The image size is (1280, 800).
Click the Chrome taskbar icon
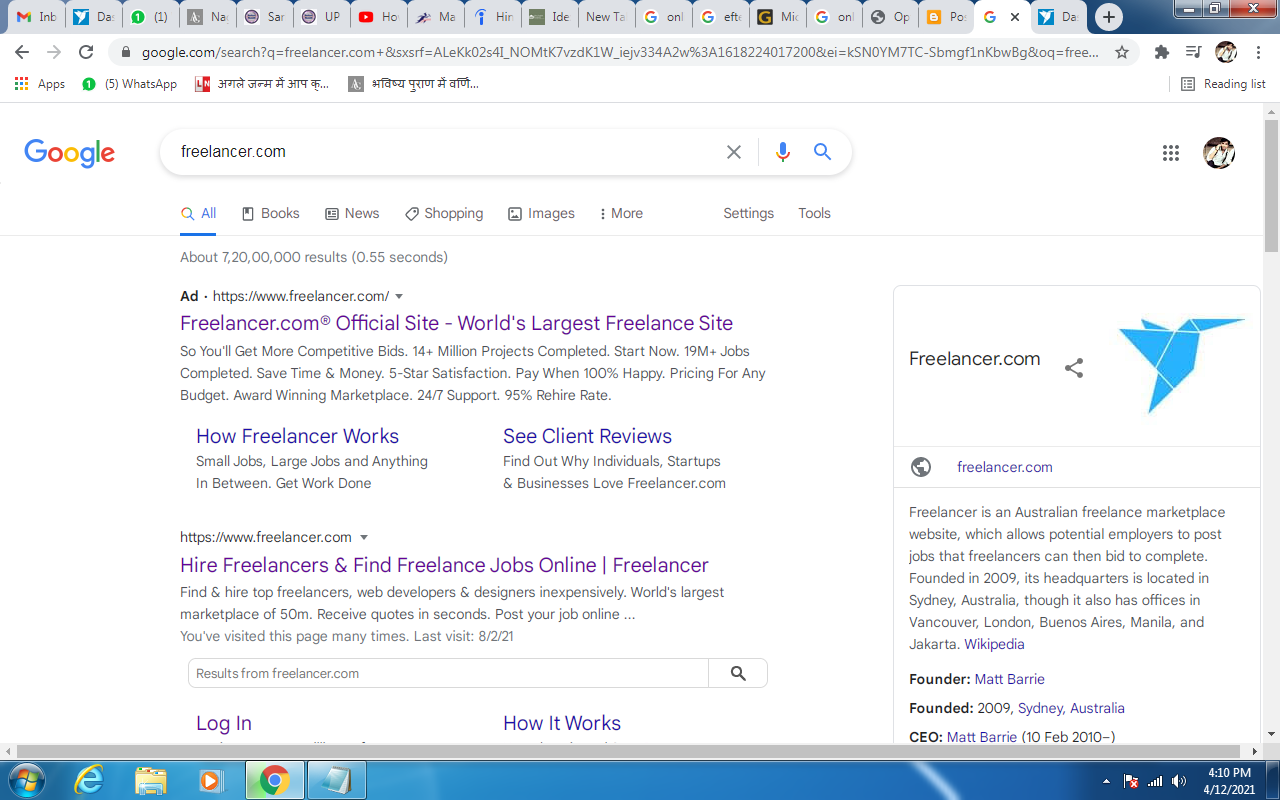point(275,780)
